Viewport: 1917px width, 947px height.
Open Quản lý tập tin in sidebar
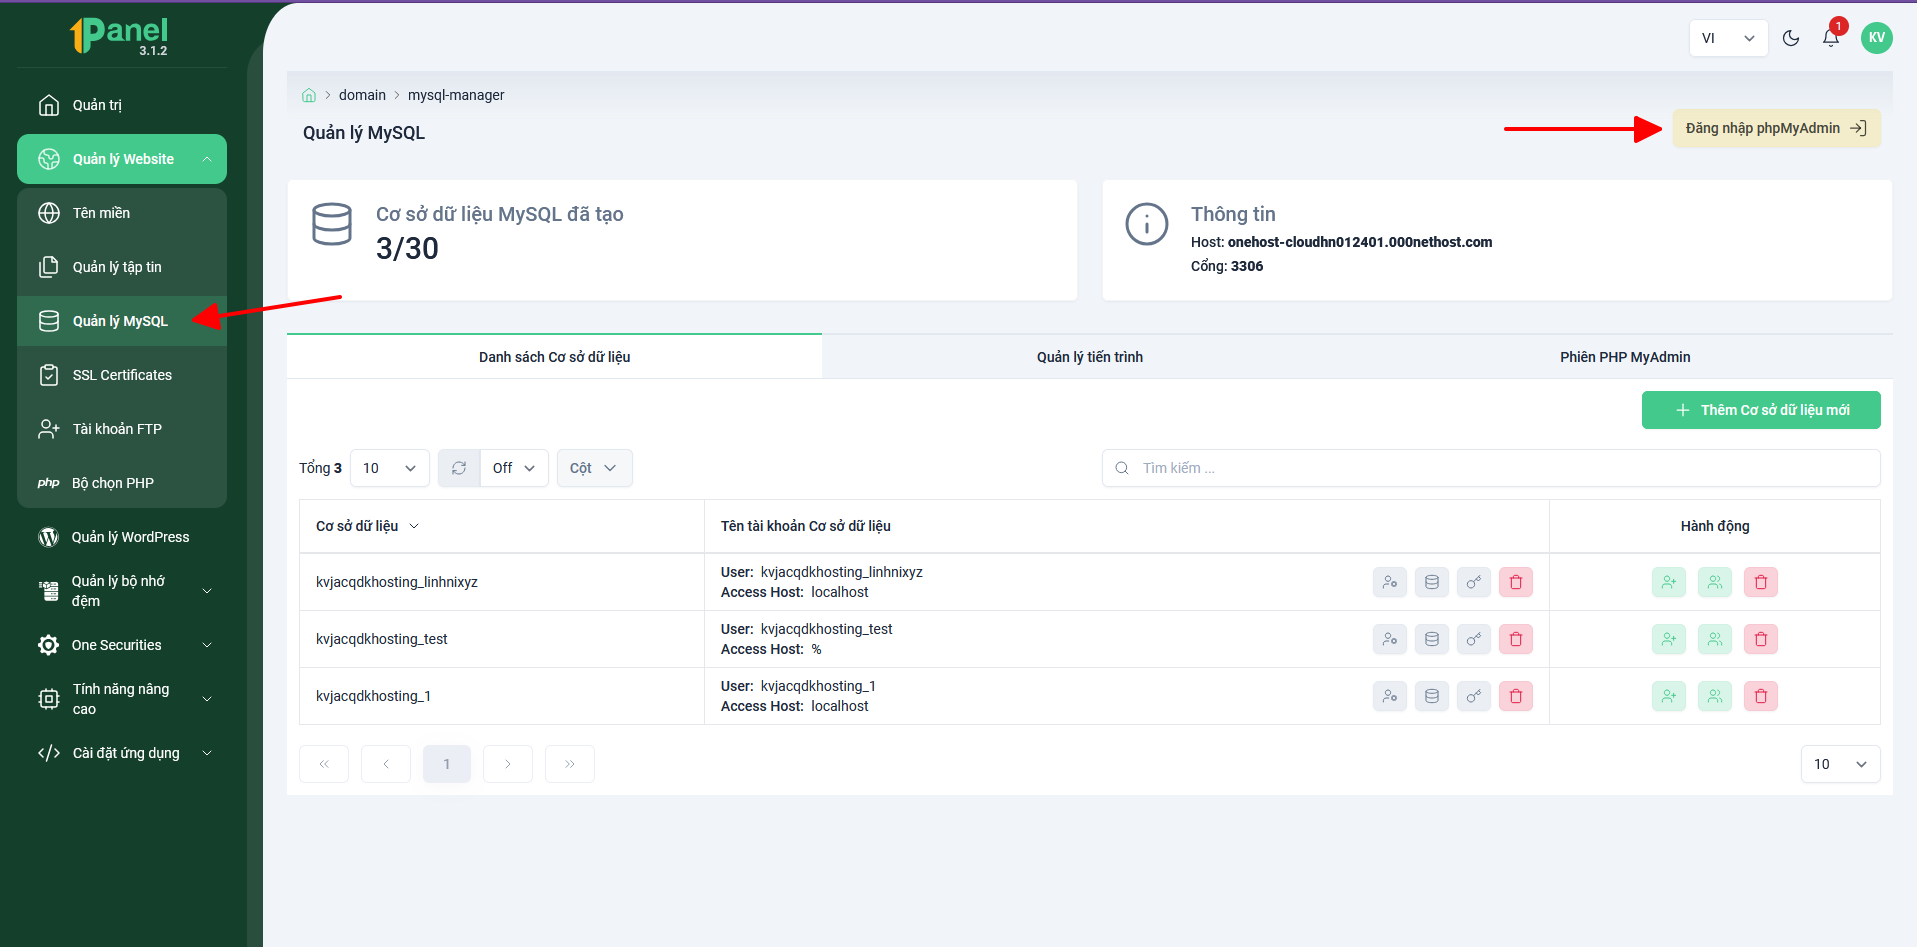(x=122, y=267)
